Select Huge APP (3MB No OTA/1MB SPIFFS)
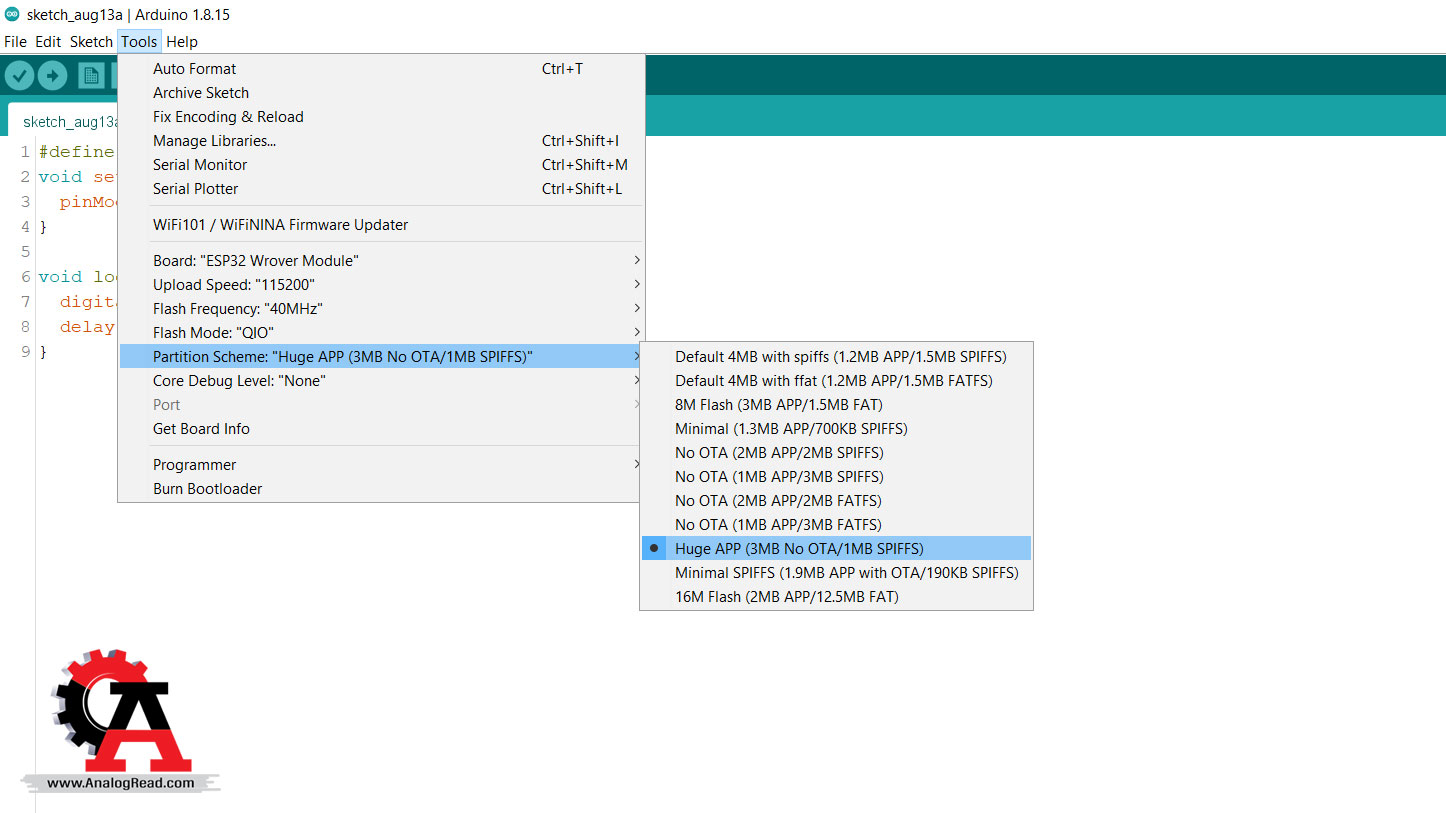 coord(836,548)
